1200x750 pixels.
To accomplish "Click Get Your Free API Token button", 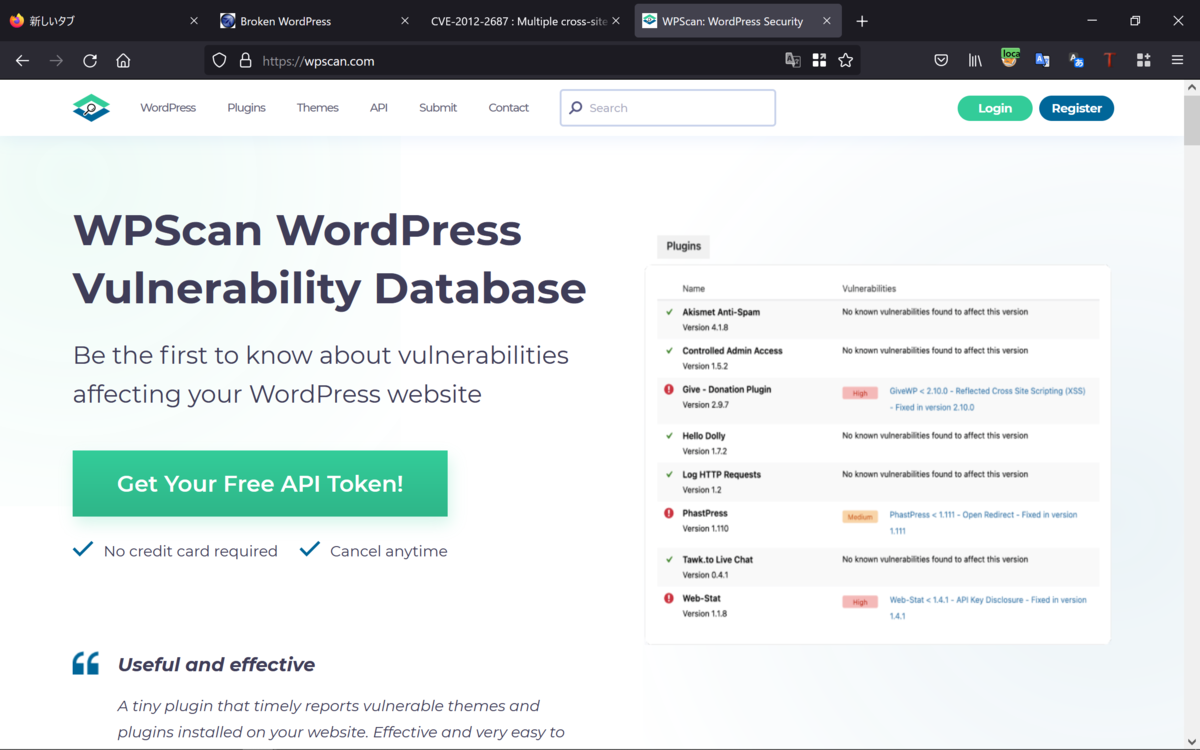I will click(x=260, y=484).
